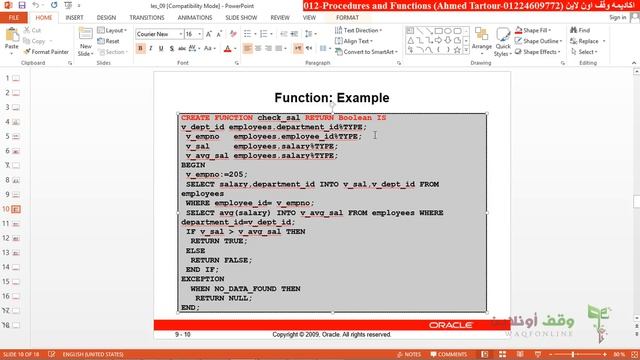Click the spell check icon in status bar

tap(51, 354)
